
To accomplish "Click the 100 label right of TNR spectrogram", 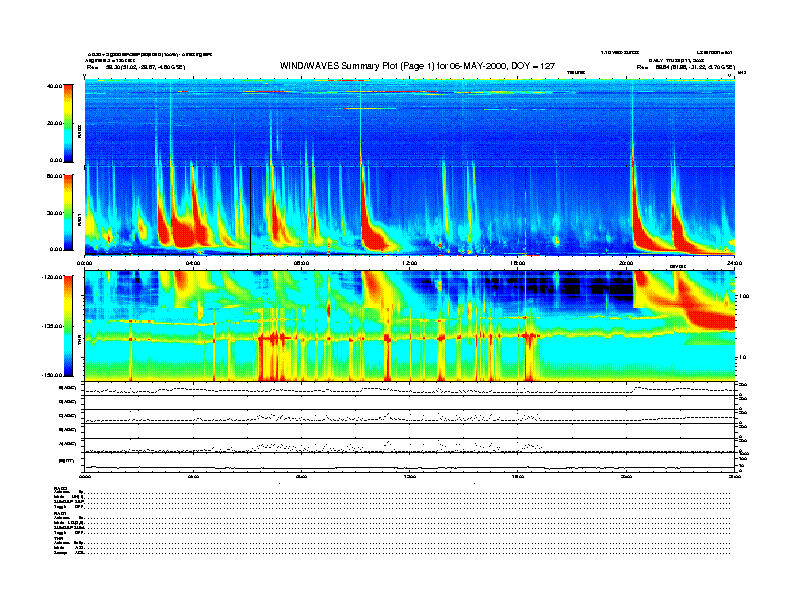I will click(x=743, y=296).
